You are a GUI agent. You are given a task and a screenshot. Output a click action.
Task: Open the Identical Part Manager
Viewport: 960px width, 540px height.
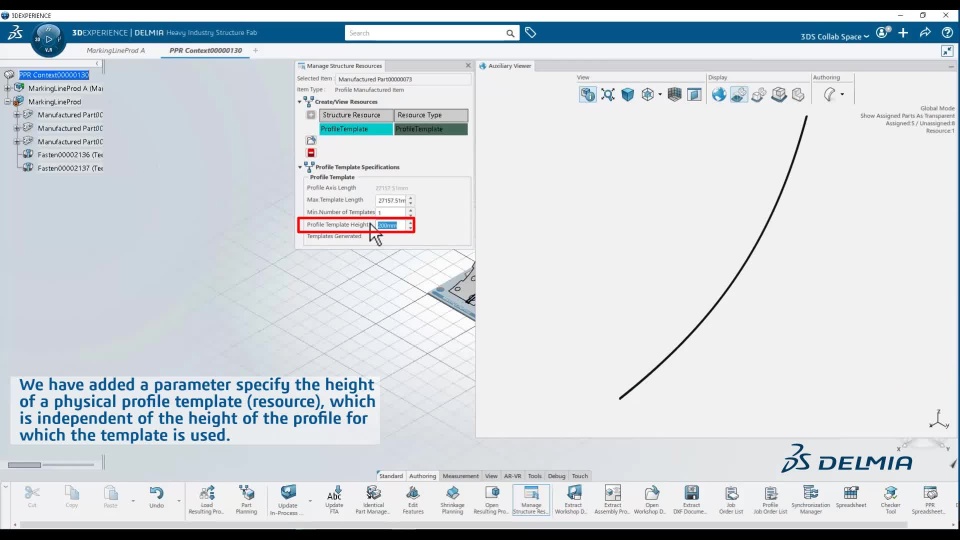point(373,500)
